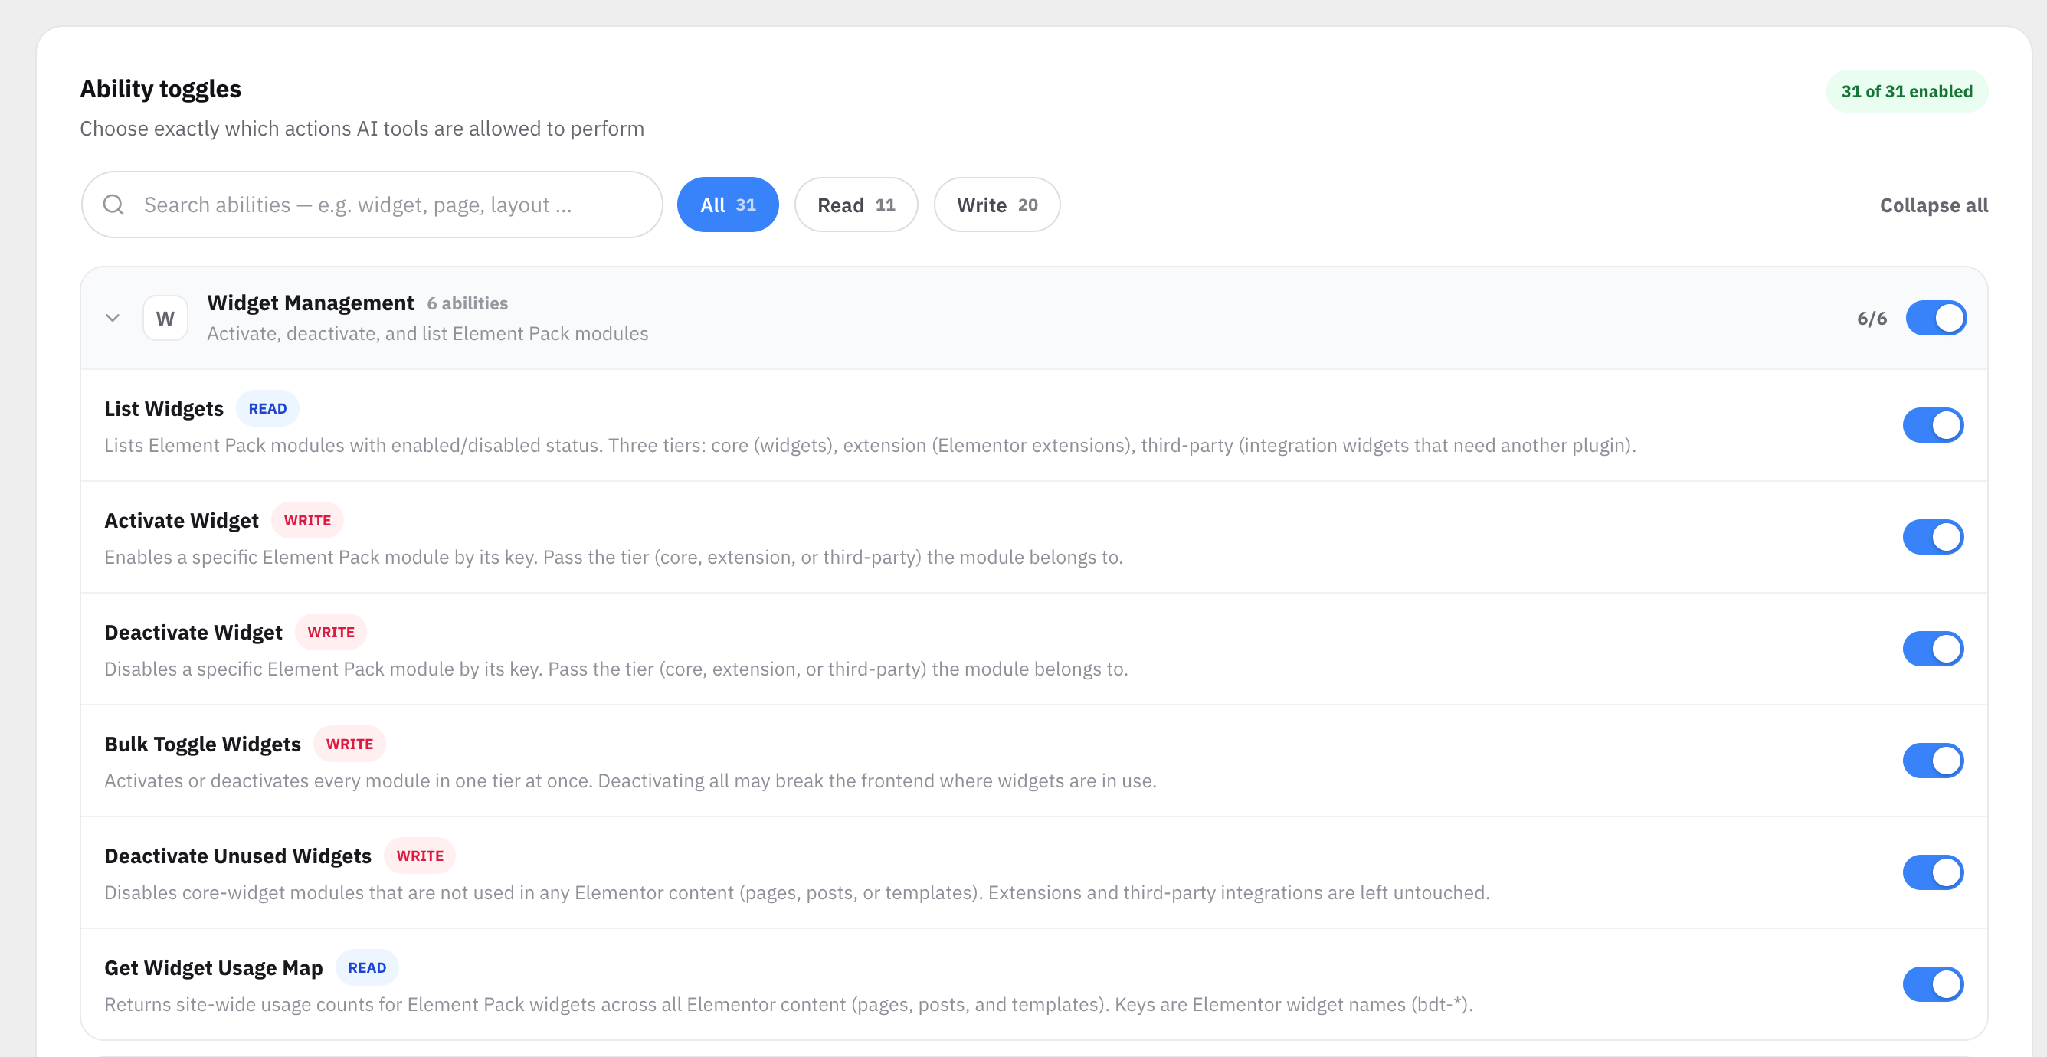Select the All 31 filter tab
Viewport: 2047px width, 1057px height.
click(728, 205)
